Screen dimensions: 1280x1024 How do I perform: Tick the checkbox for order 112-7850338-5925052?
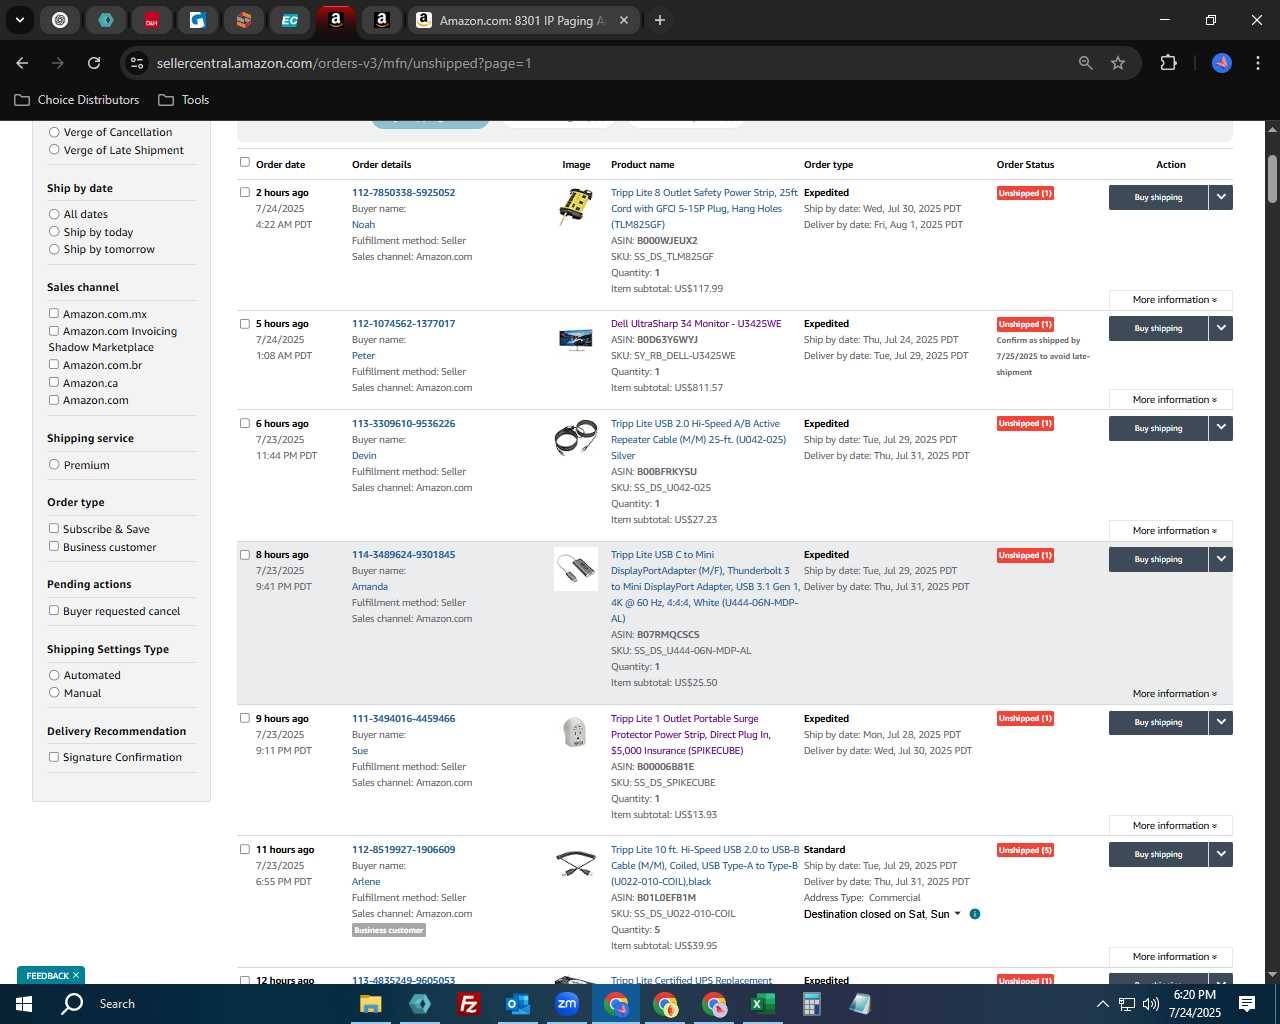(x=244, y=192)
